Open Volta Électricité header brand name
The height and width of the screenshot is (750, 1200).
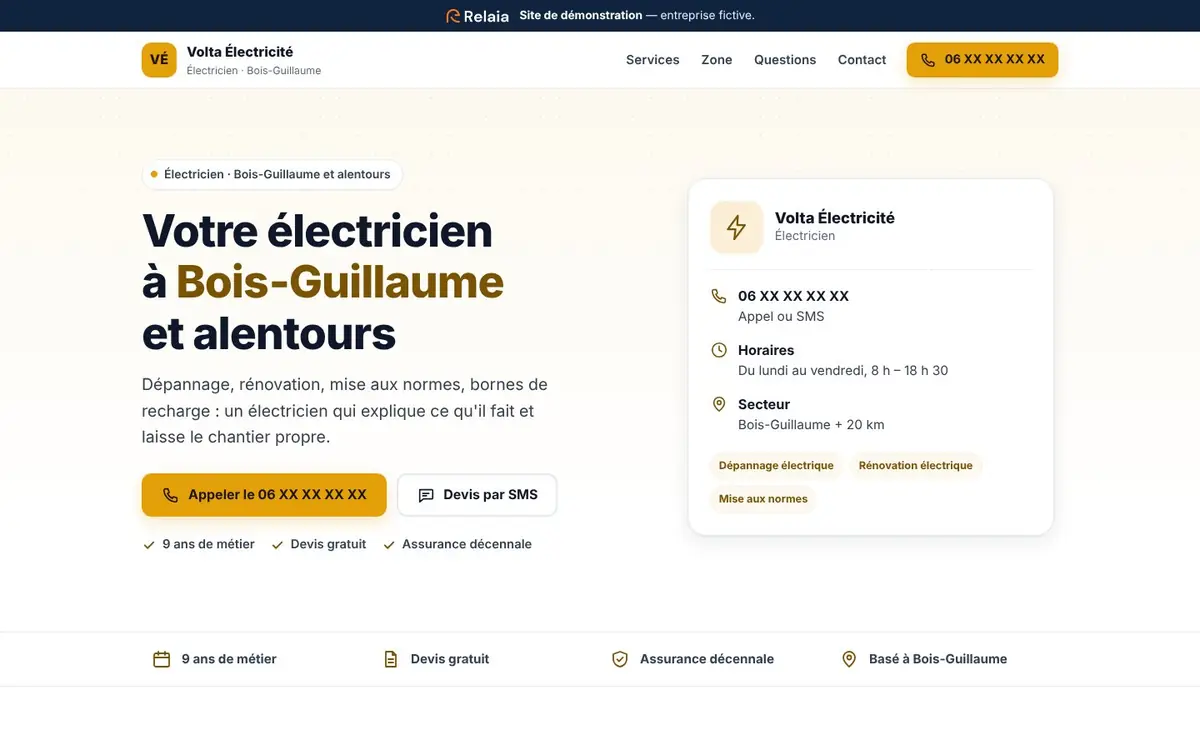[240, 52]
